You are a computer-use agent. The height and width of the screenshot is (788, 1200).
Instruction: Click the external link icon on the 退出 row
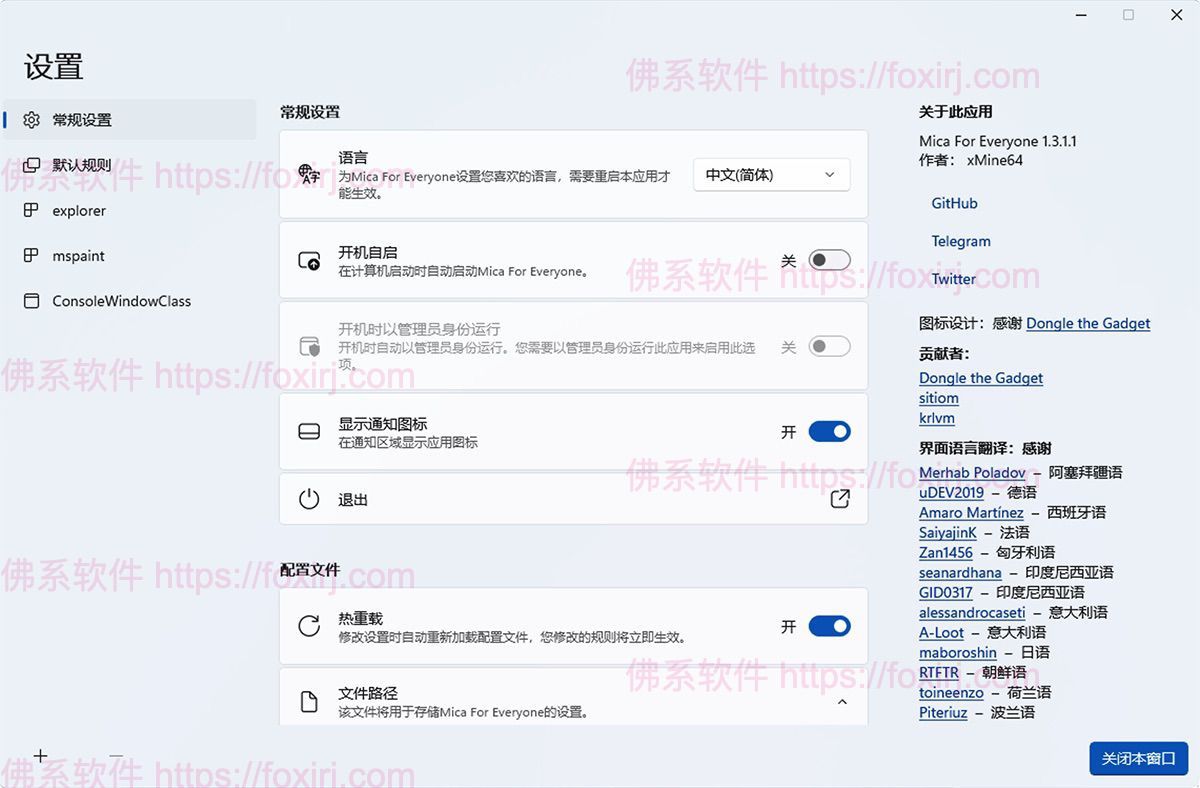tap(840, 498)
